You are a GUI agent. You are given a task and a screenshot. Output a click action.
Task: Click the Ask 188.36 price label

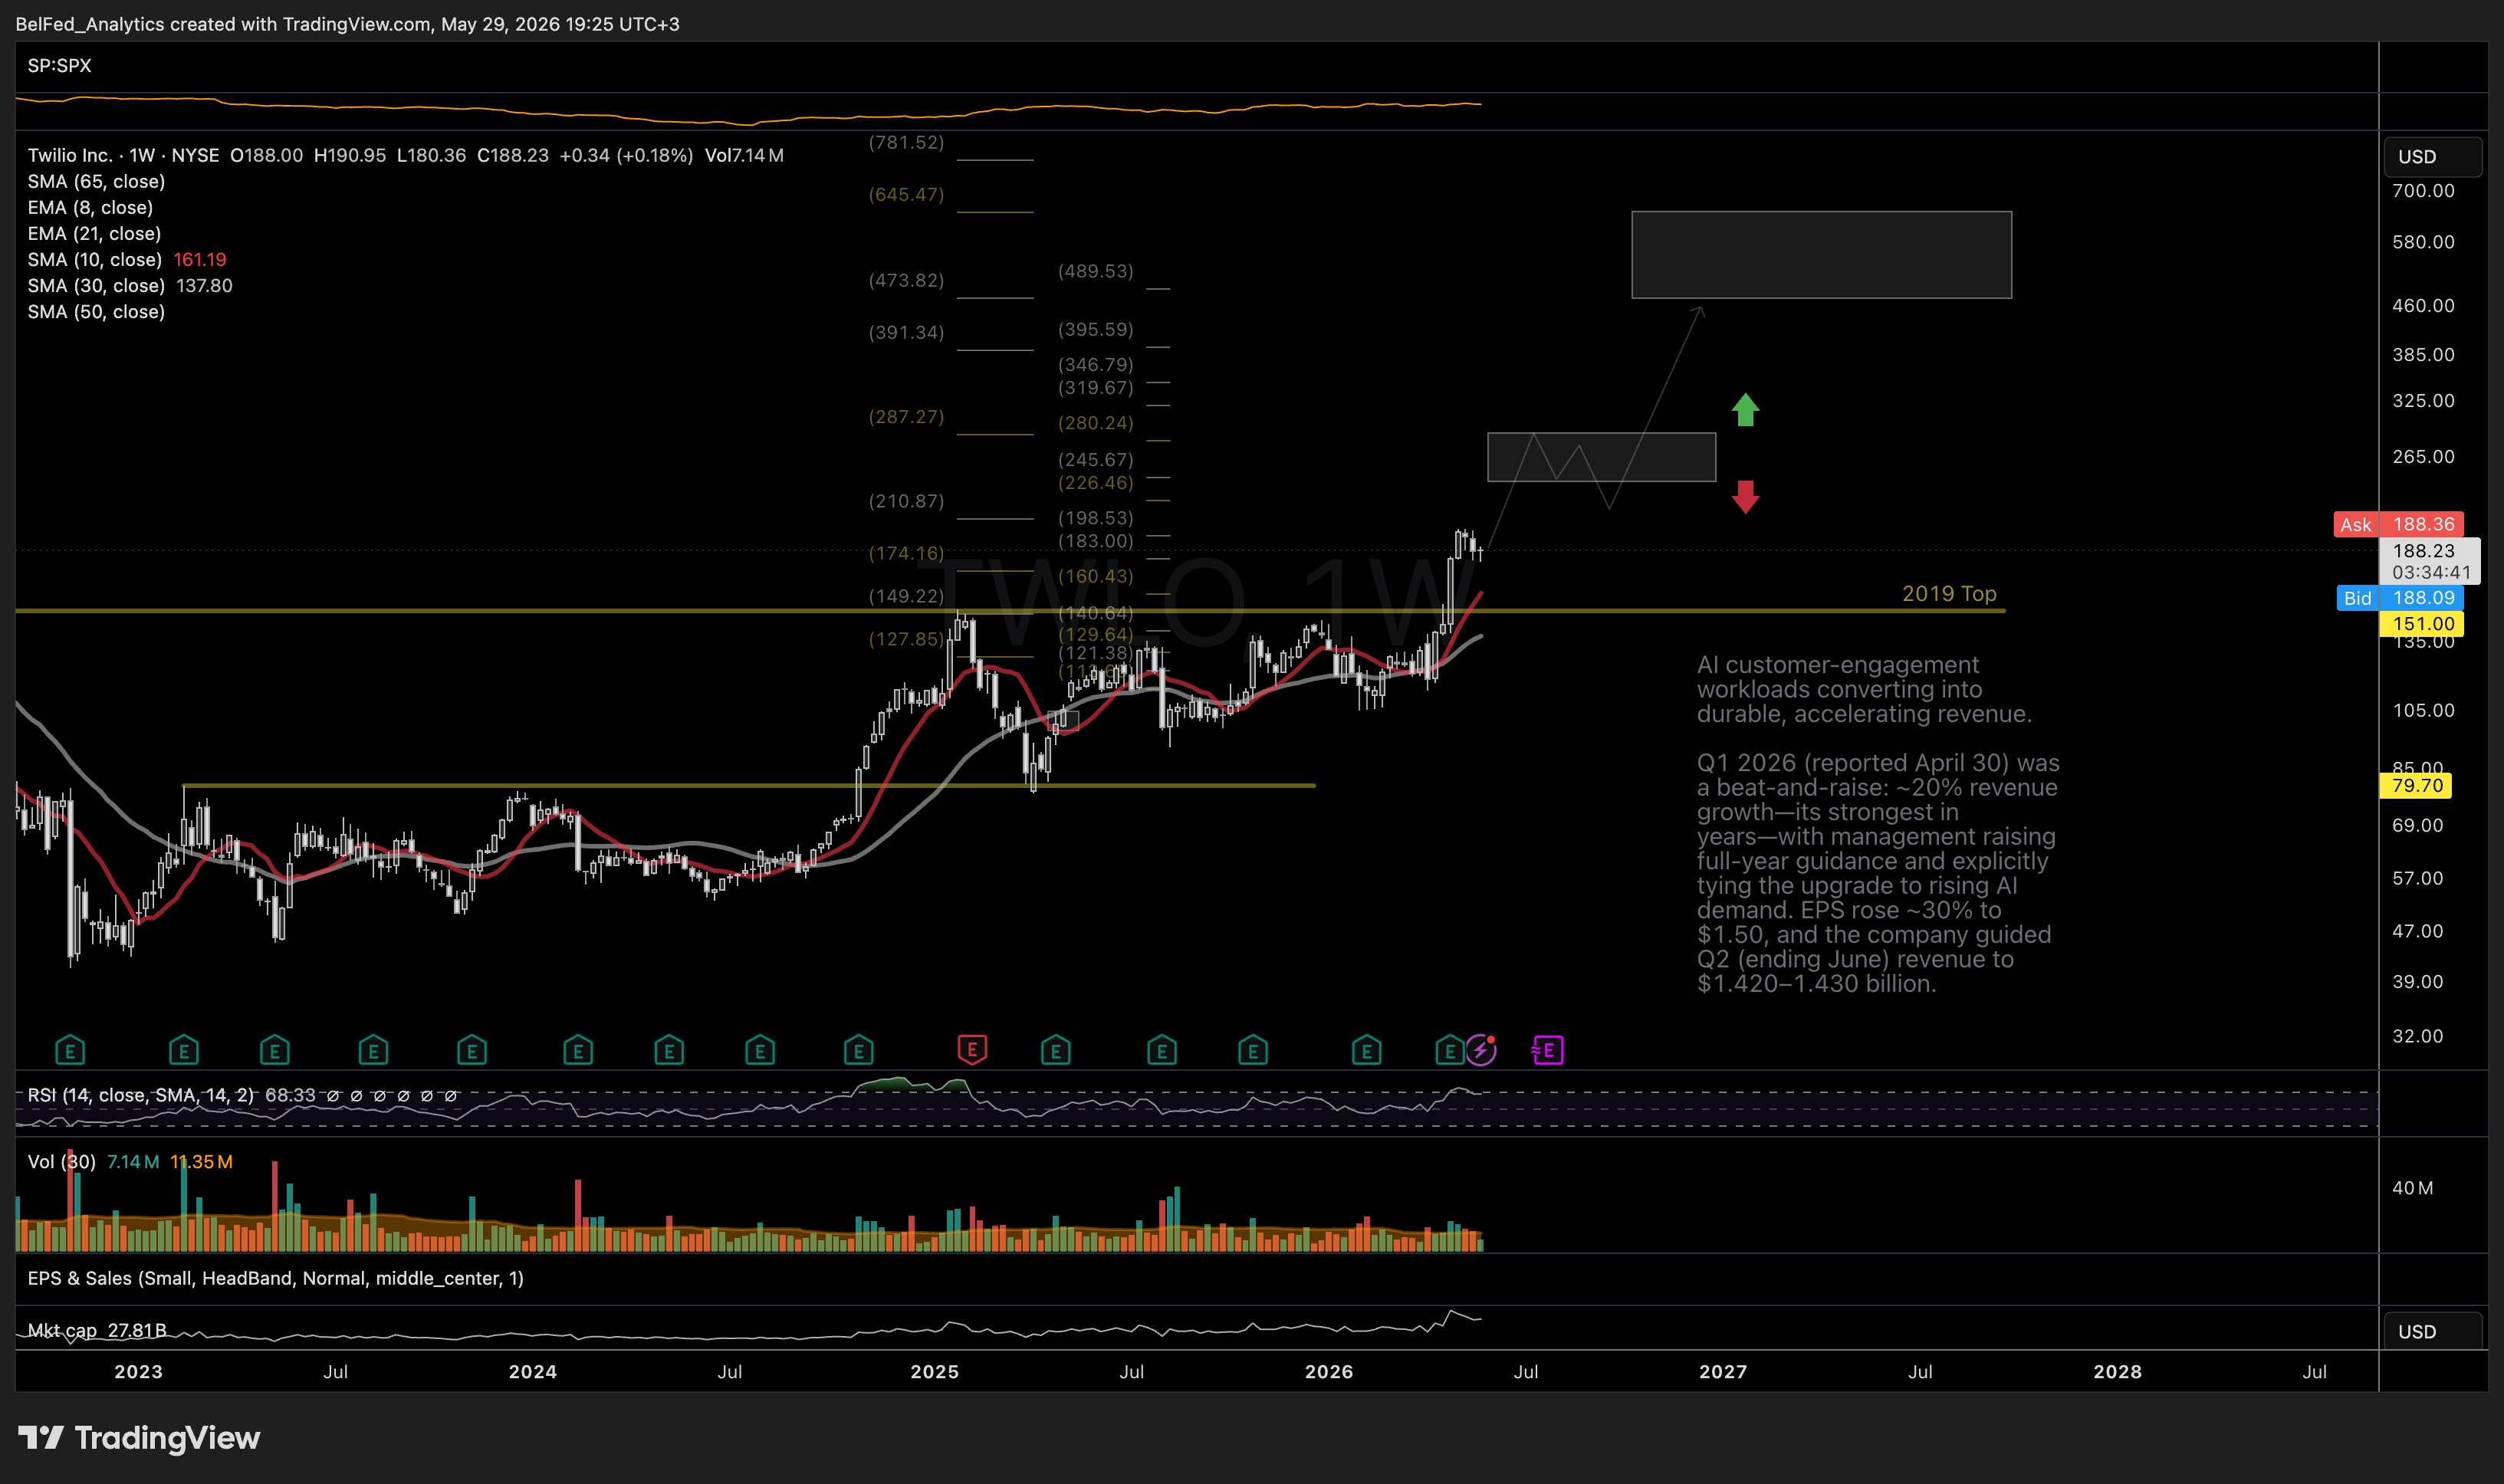(x=2398, y=524)
